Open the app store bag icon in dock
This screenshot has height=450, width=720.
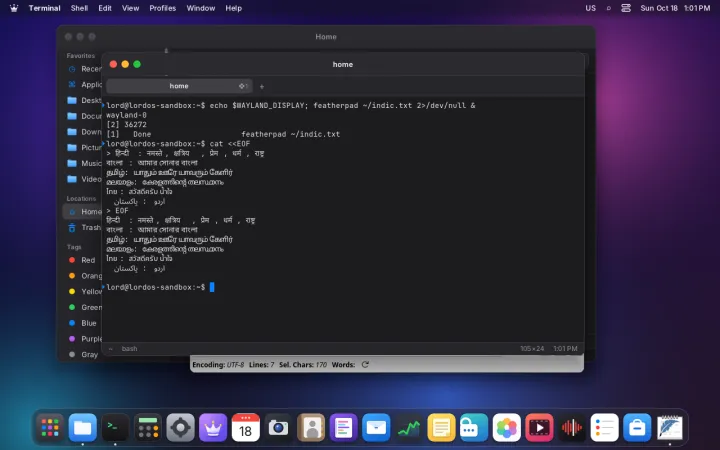[x=637, y=428]
